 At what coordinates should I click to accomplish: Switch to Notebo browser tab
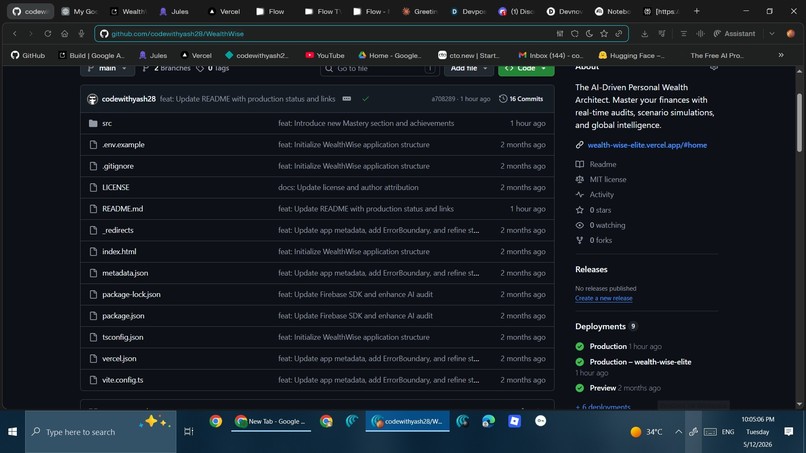tap(613, 11)
